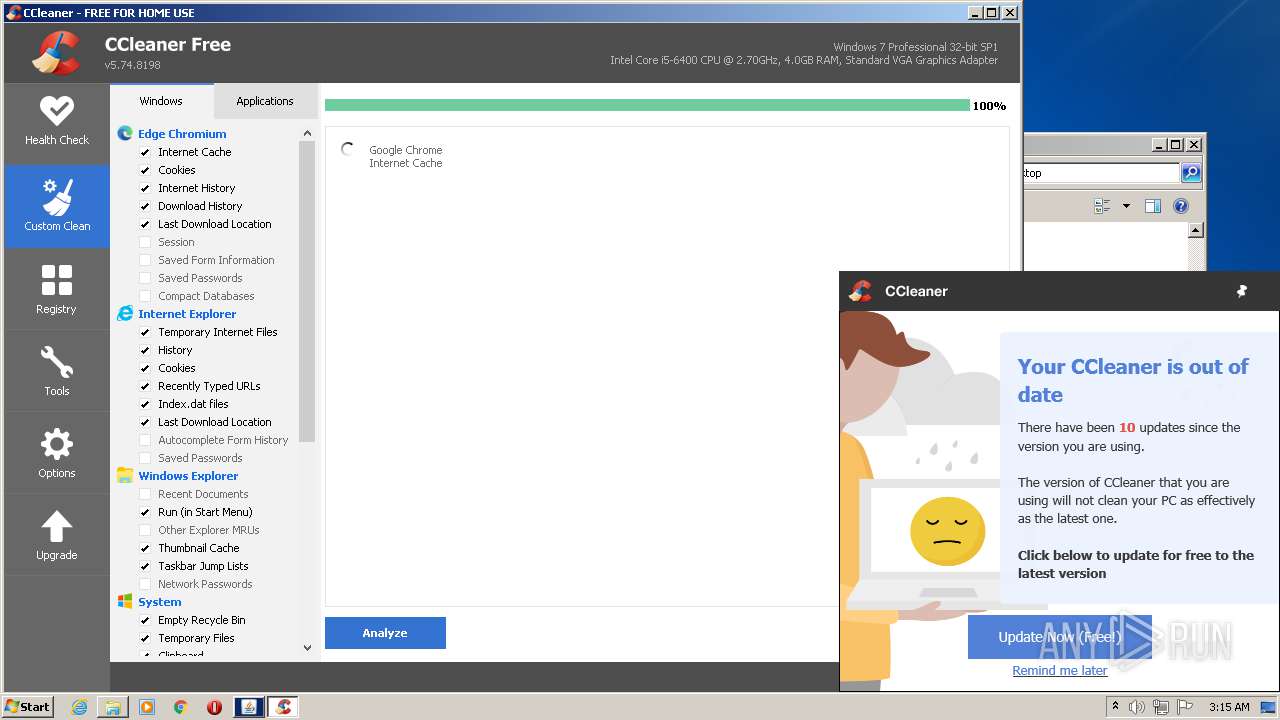Uncheck Temporary Internet Files

[x=145, y=332]
